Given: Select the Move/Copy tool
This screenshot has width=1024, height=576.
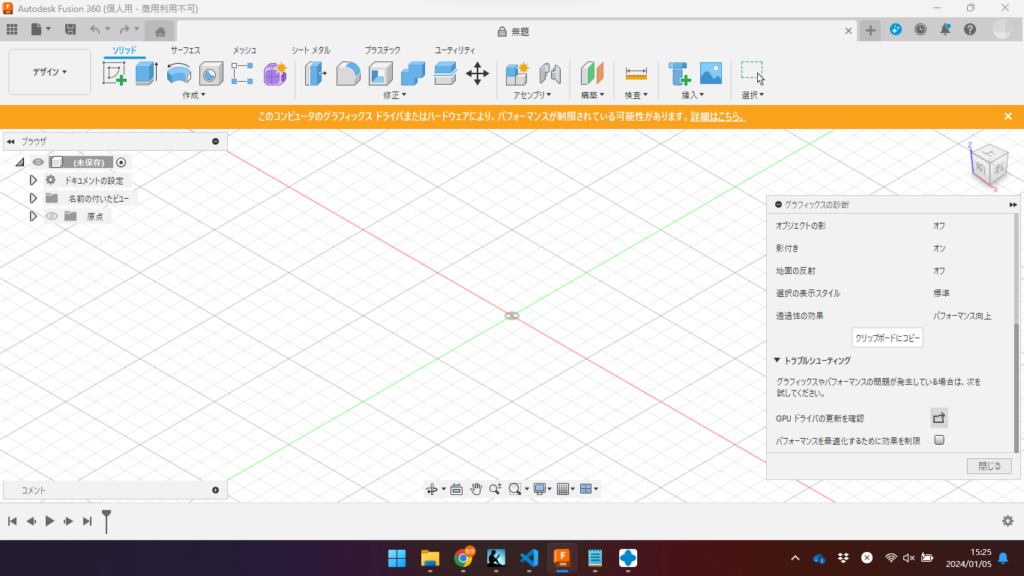Looking at the screenshot, I should point(477,73).
